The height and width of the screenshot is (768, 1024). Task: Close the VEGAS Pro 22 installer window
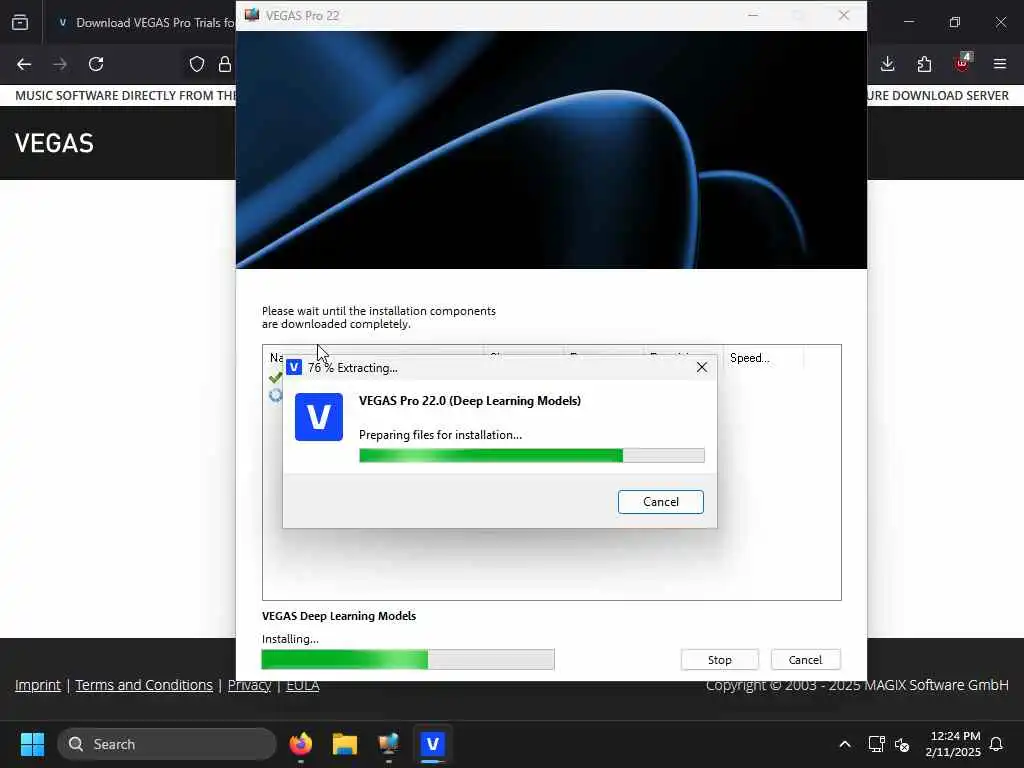(x=843, y=15)
